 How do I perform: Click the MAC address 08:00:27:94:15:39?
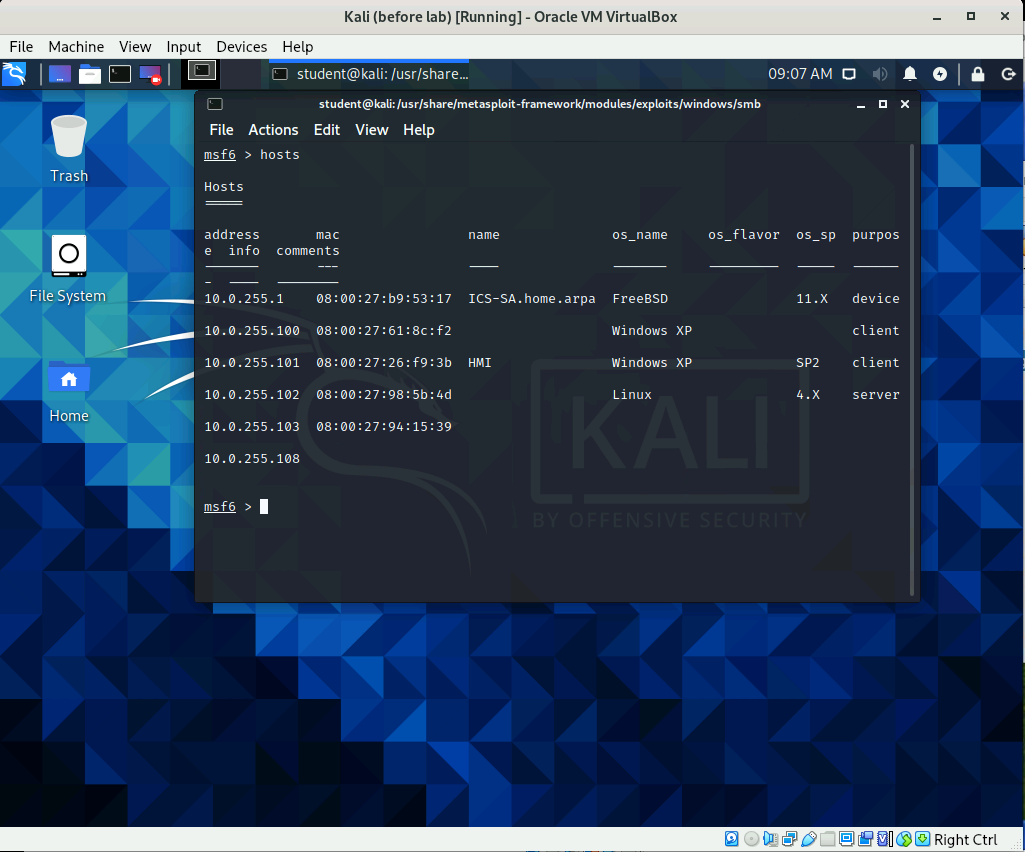pos(384,427)
